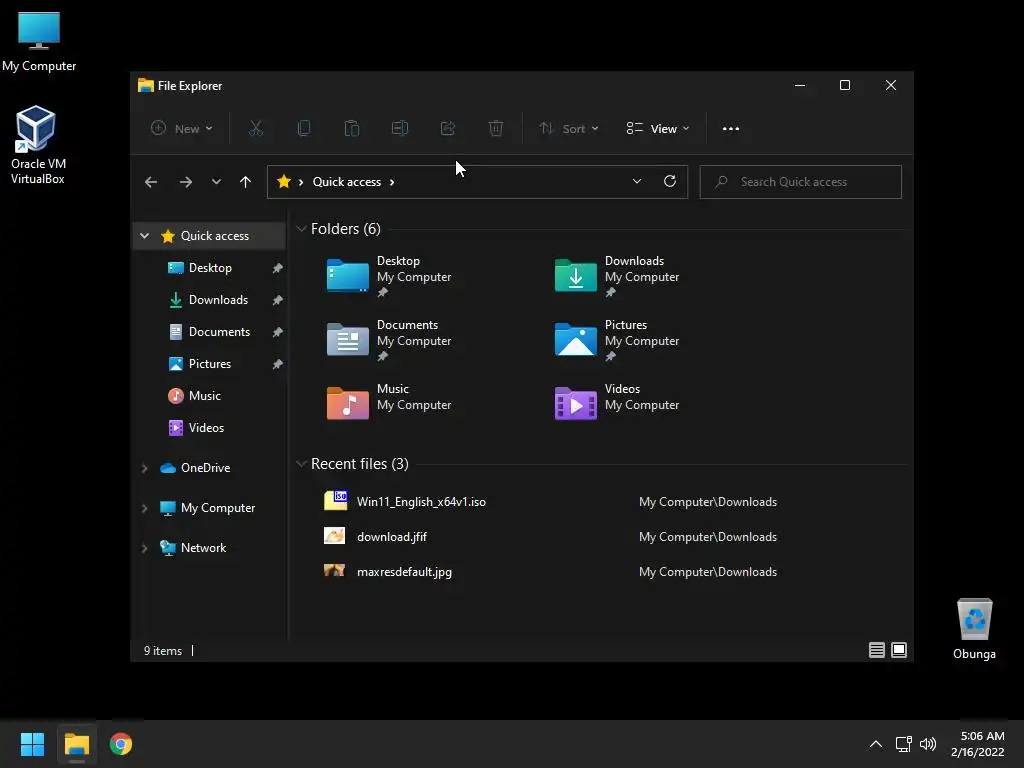1024x768 pixels.
Task: Refresh the Quick access view
Action: pyautogui.click(x=669, y=182)
